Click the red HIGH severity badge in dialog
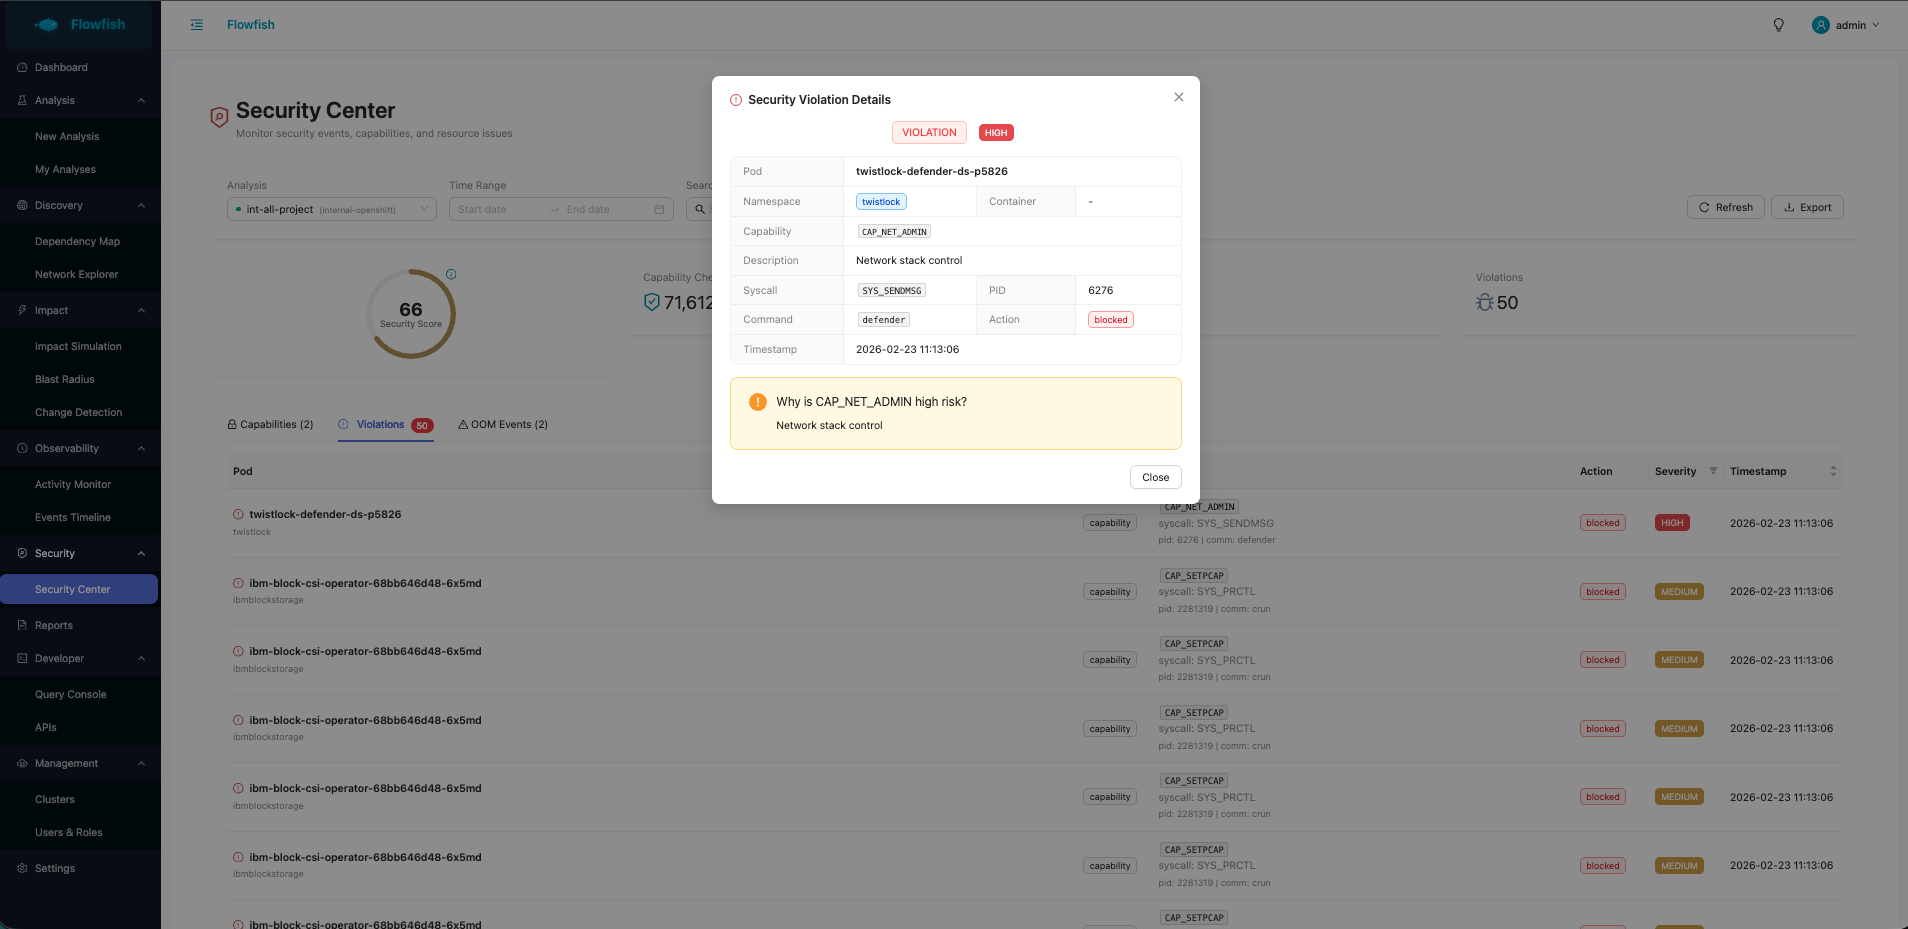The height and width of the screenshot is (929, 1908). click(x=996, y=133)
